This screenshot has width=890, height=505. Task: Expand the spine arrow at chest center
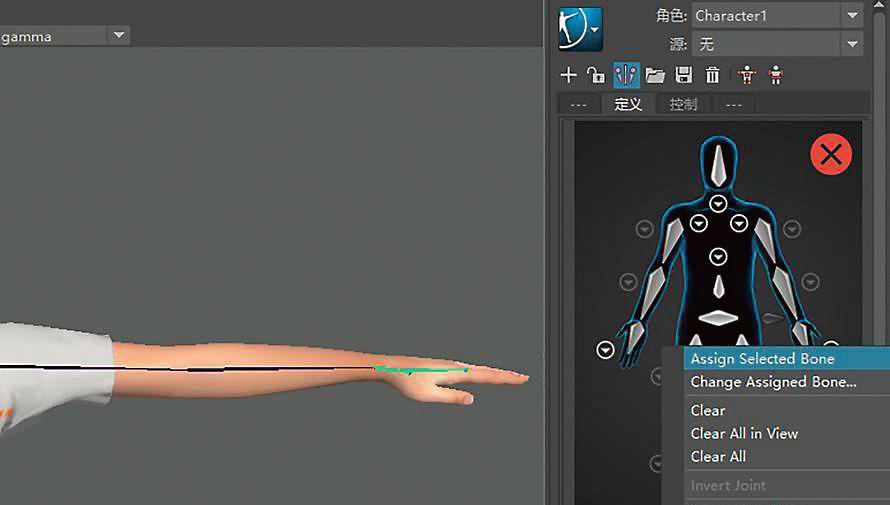[x=718, y=257]
